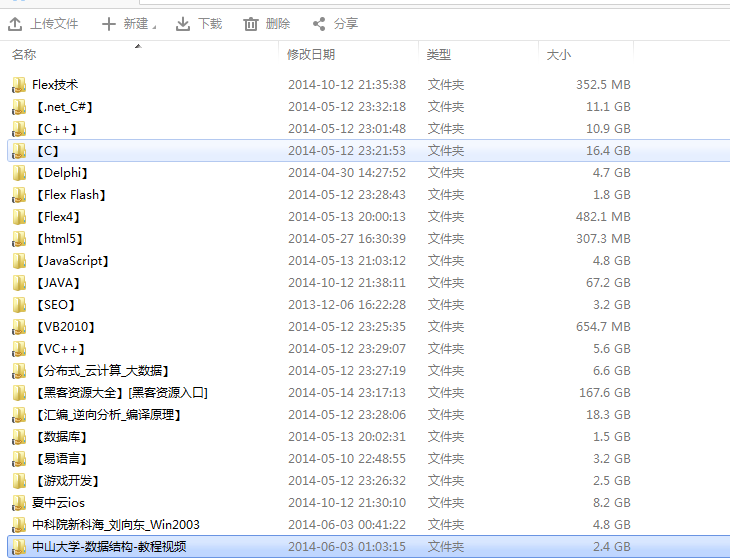Click the folder name 【数据库】
Viewport: 730px width, 559px height.
62,437
